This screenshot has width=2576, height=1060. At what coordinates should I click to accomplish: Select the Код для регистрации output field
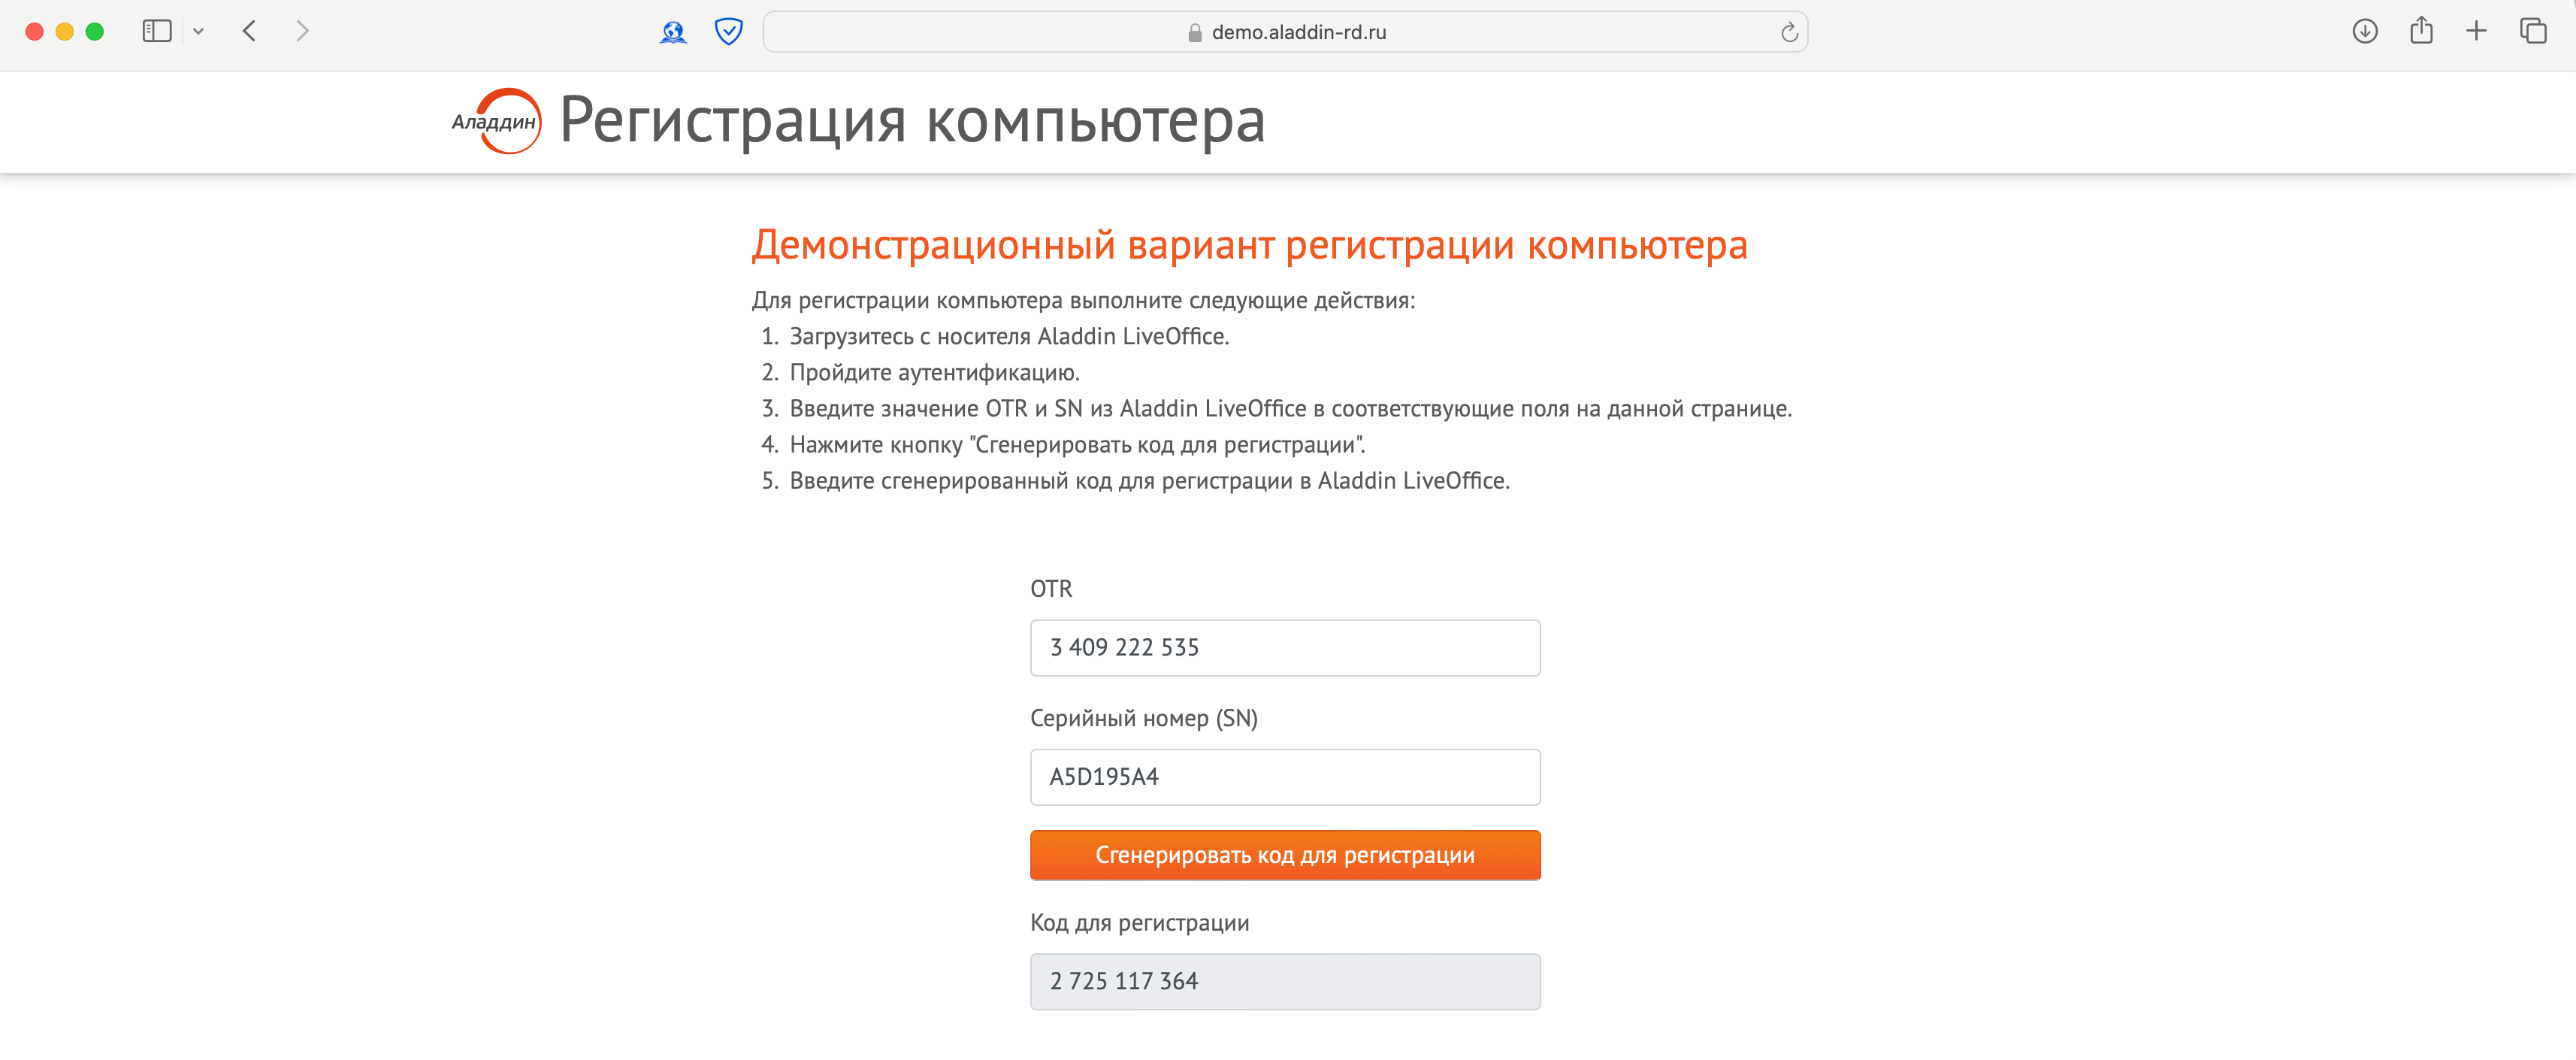1285,981
